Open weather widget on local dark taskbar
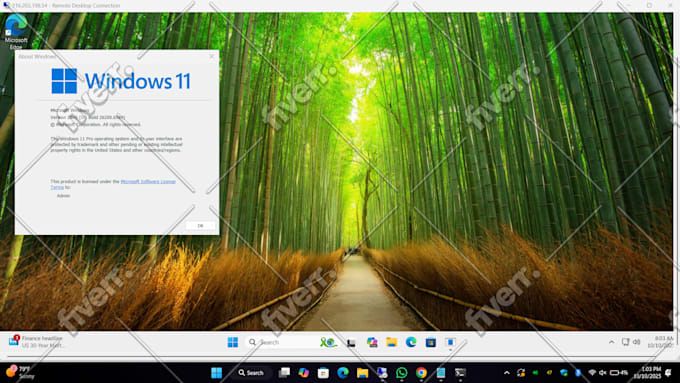680x383 pixels. pos(20,372)
